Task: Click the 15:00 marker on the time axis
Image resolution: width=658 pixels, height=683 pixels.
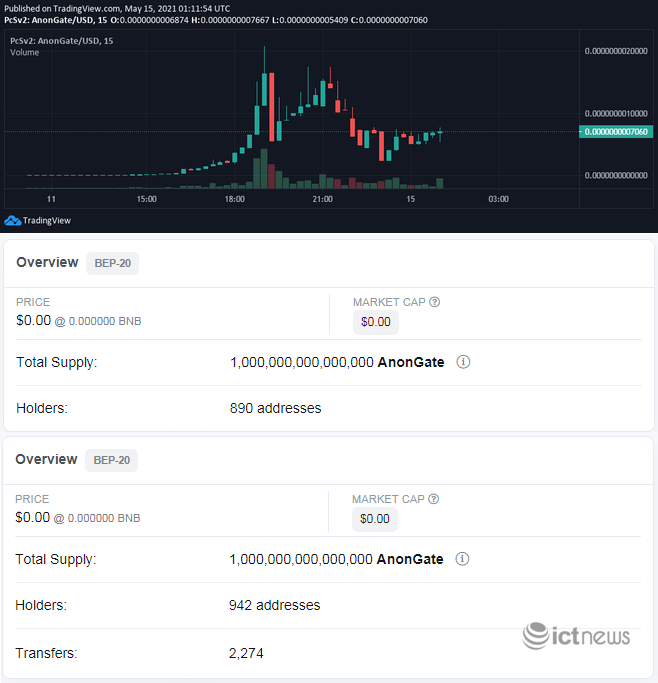Action: pos(147,199)
